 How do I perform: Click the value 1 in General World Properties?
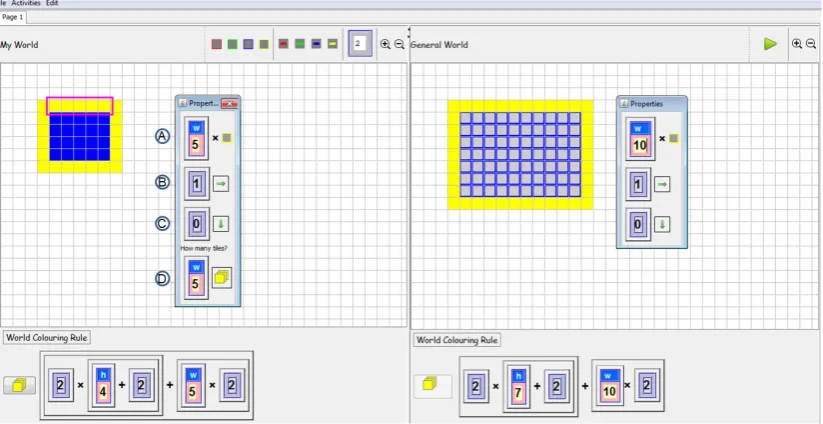coord(638,184)
